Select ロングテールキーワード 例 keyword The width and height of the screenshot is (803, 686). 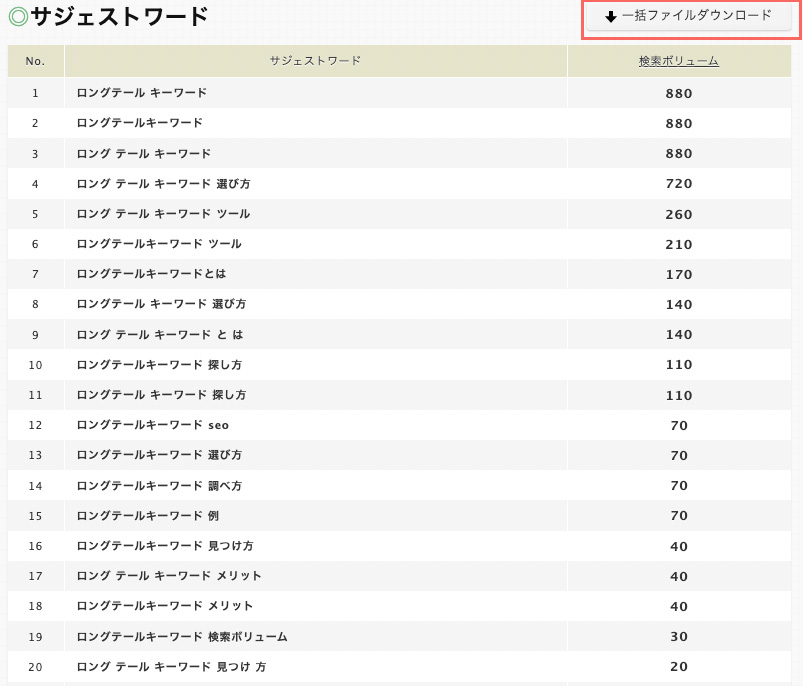147,516
